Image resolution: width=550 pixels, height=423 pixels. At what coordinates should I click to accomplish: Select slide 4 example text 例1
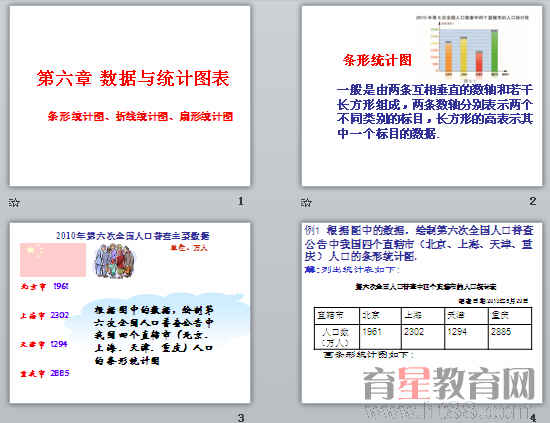(x=419, y=243)
